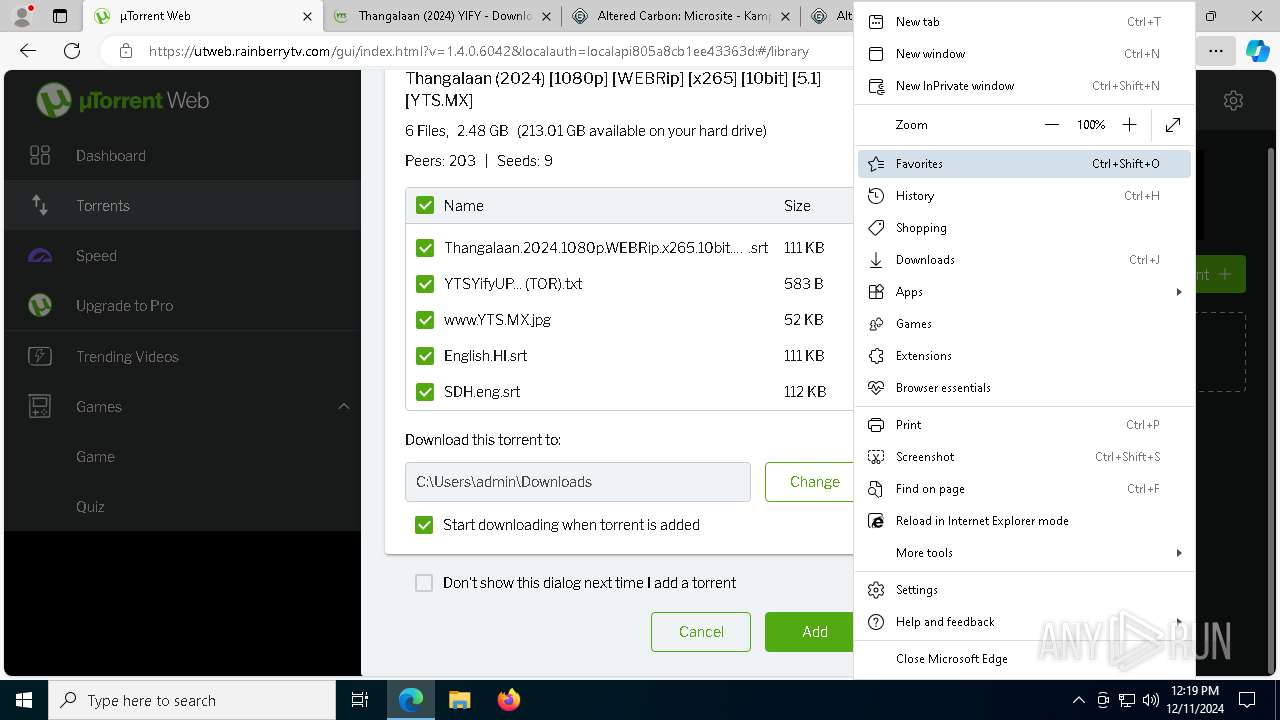Cancel the add torrent dialog
The width and height of the screenshot is (1280, 720).
(701, 632)
